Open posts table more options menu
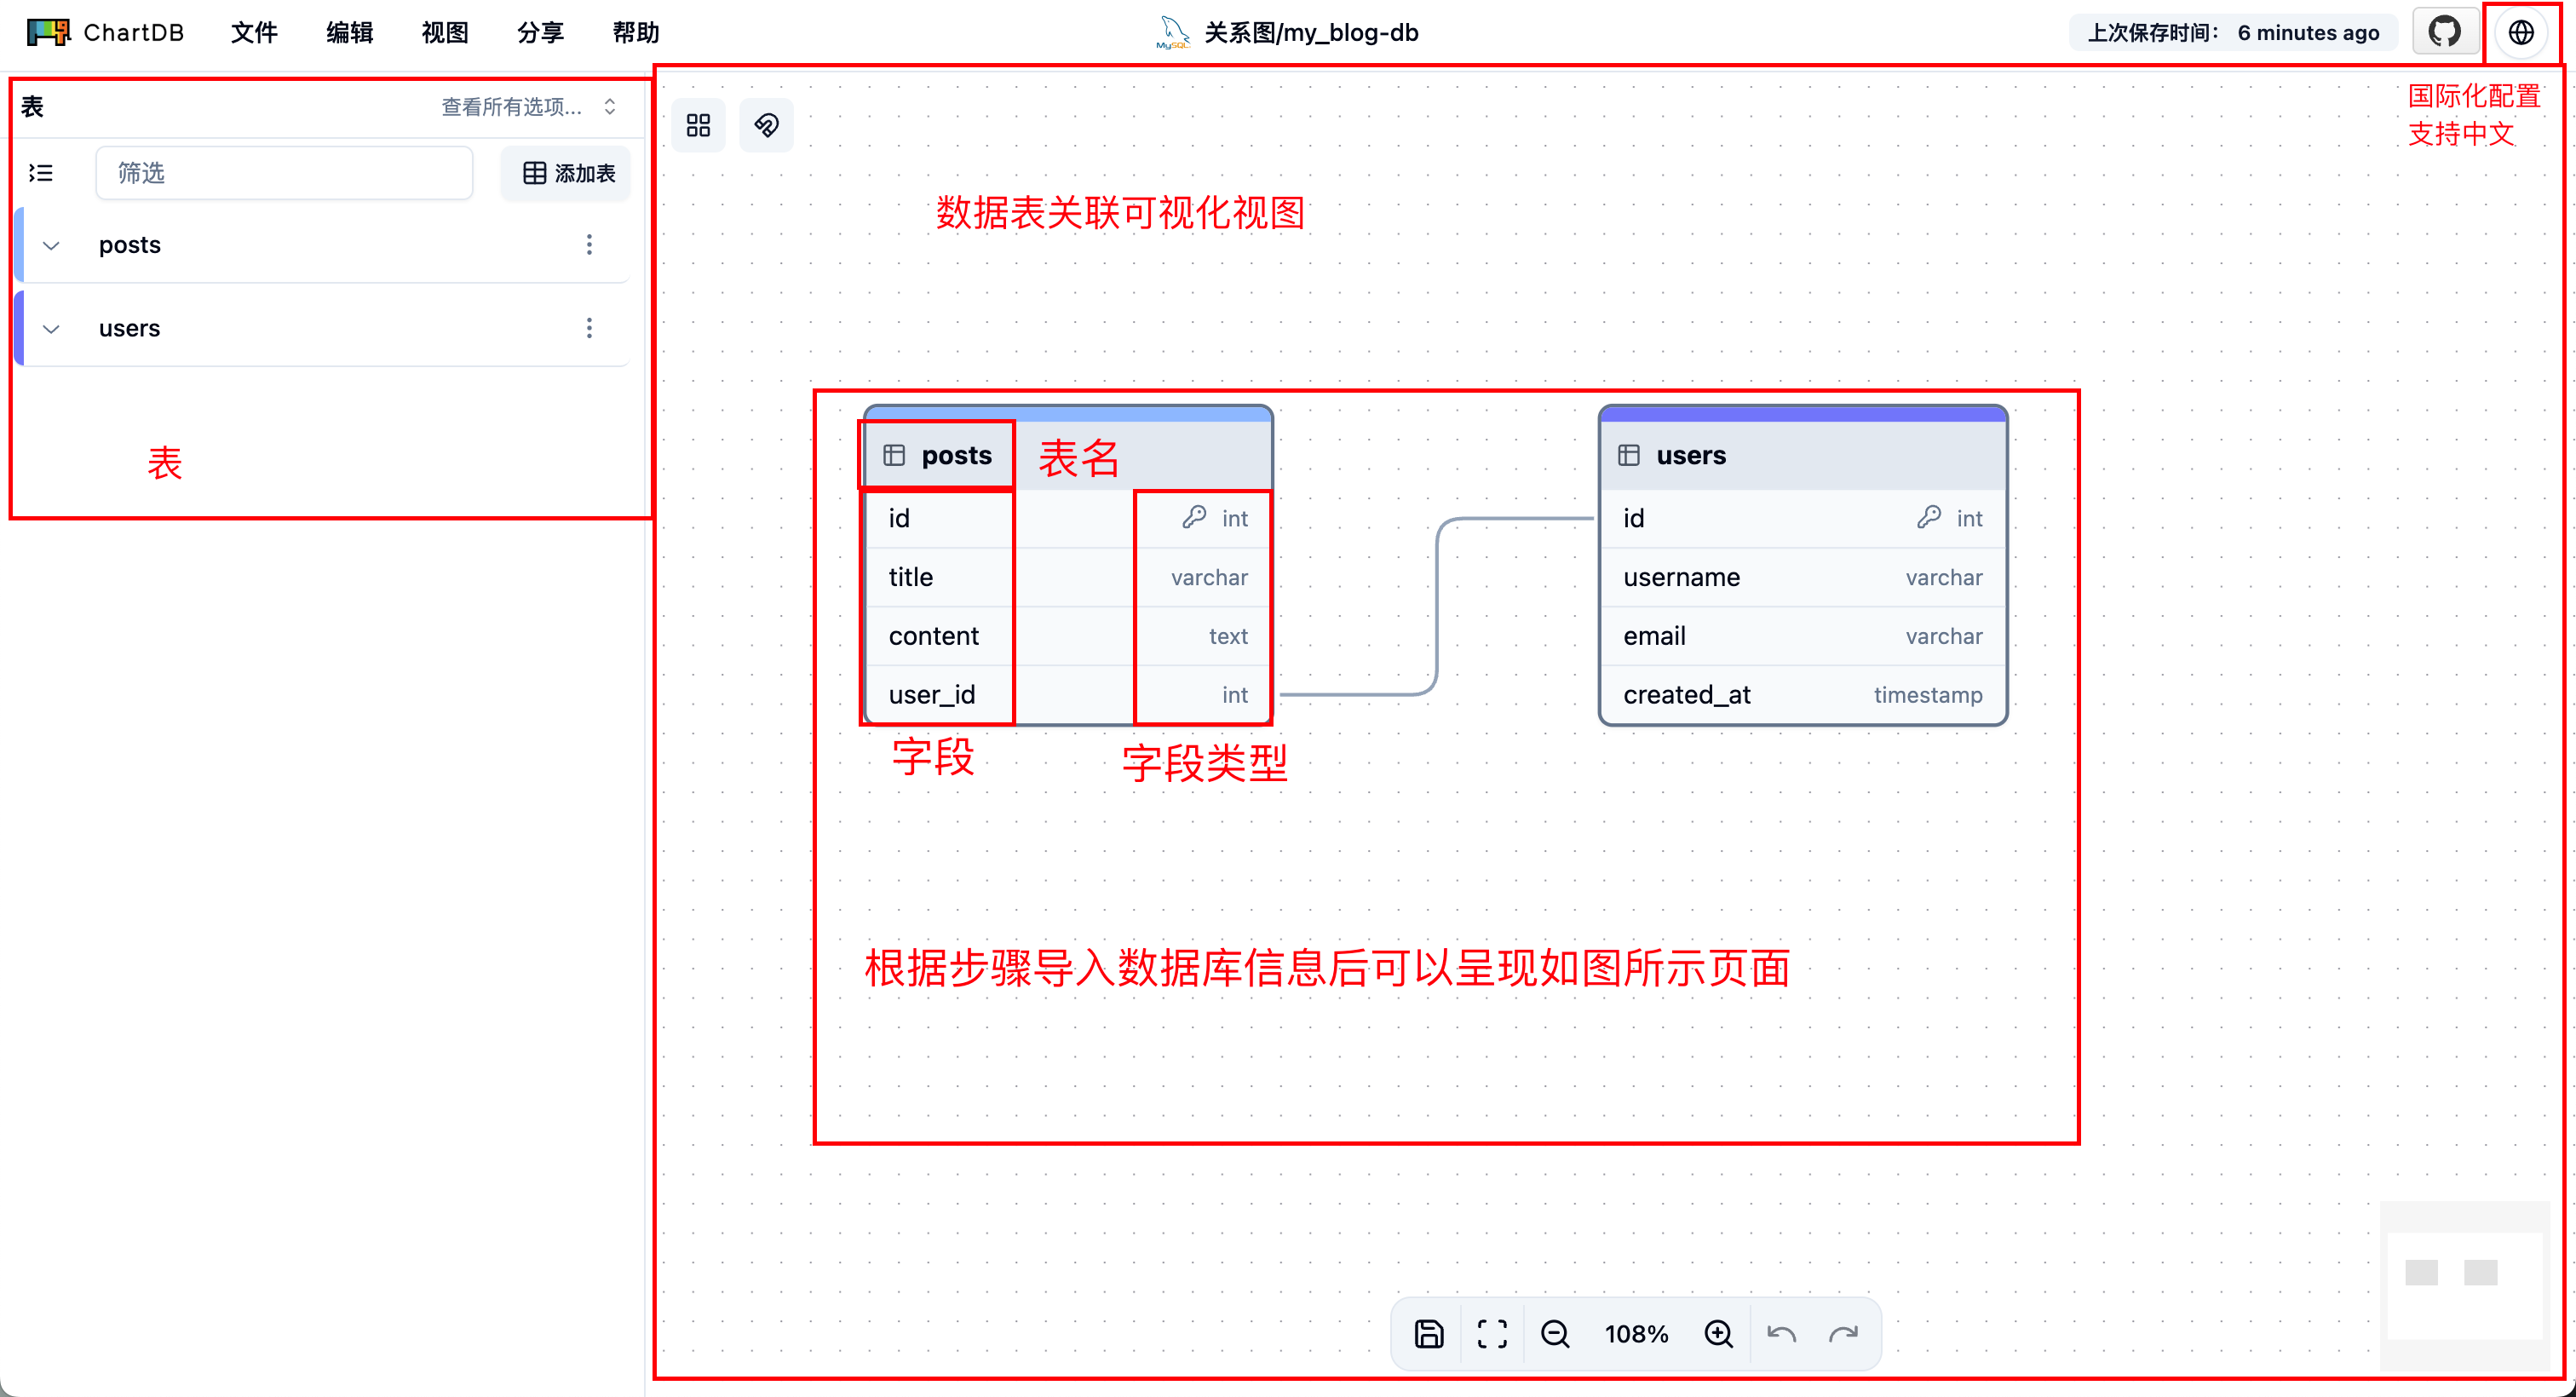 [x=589, y=245]
